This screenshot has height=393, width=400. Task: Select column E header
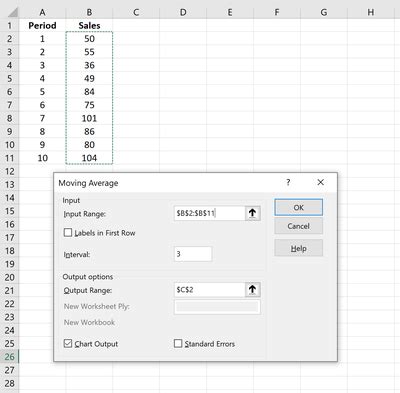tap(230, 12)
